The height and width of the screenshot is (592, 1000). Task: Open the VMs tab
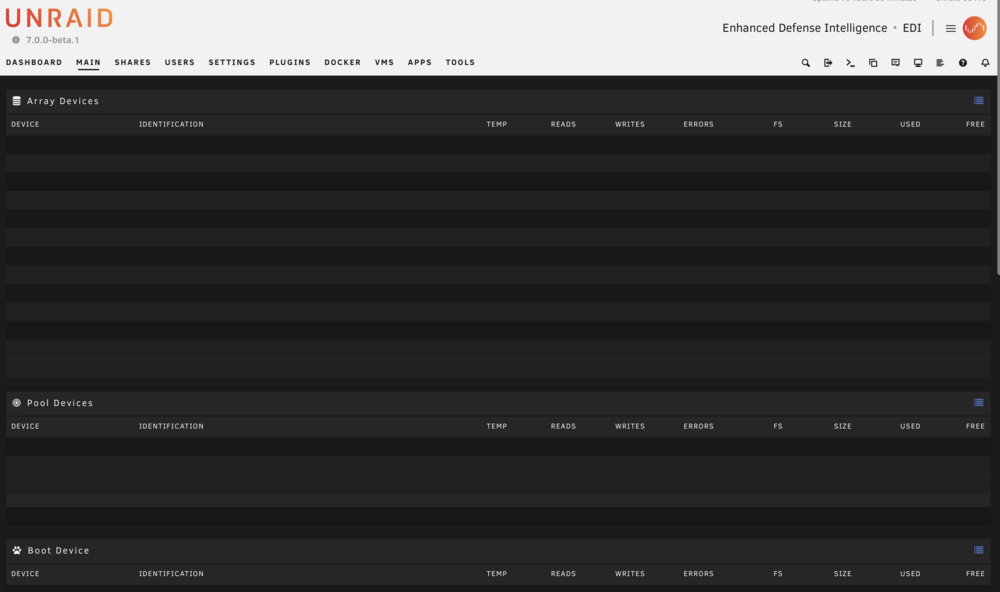(x=384, y=63)
